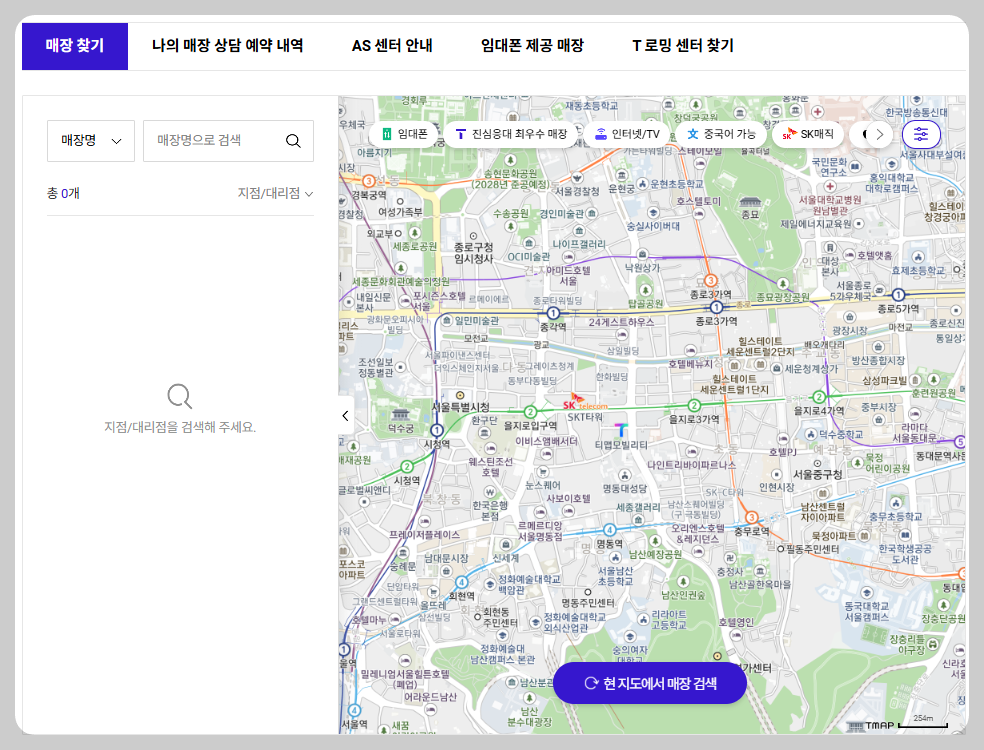
Task: Click the magnifier search icon
Action: coord(293,141)
